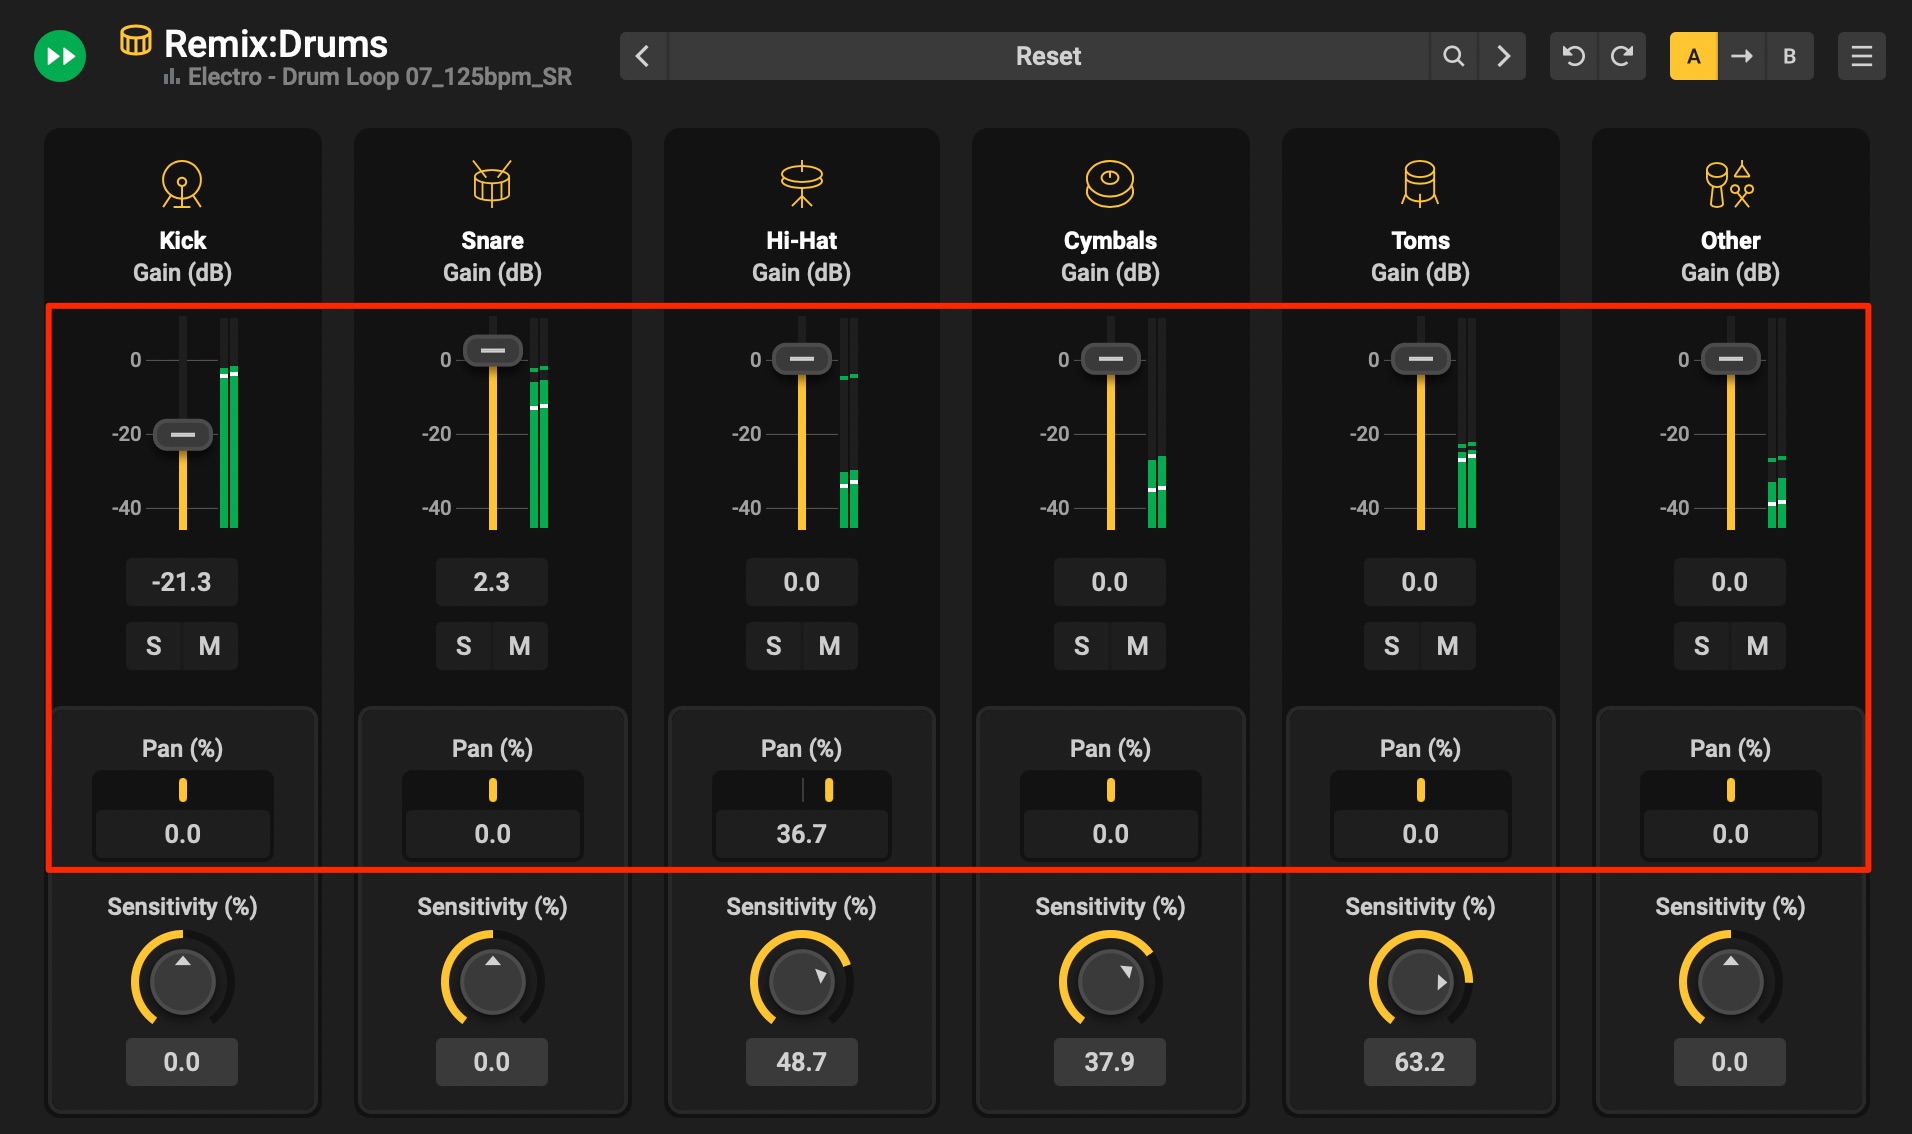Click the Cymbals gain fader handle
The width and height of the screenshot is (1912, 1134).
1111,359
